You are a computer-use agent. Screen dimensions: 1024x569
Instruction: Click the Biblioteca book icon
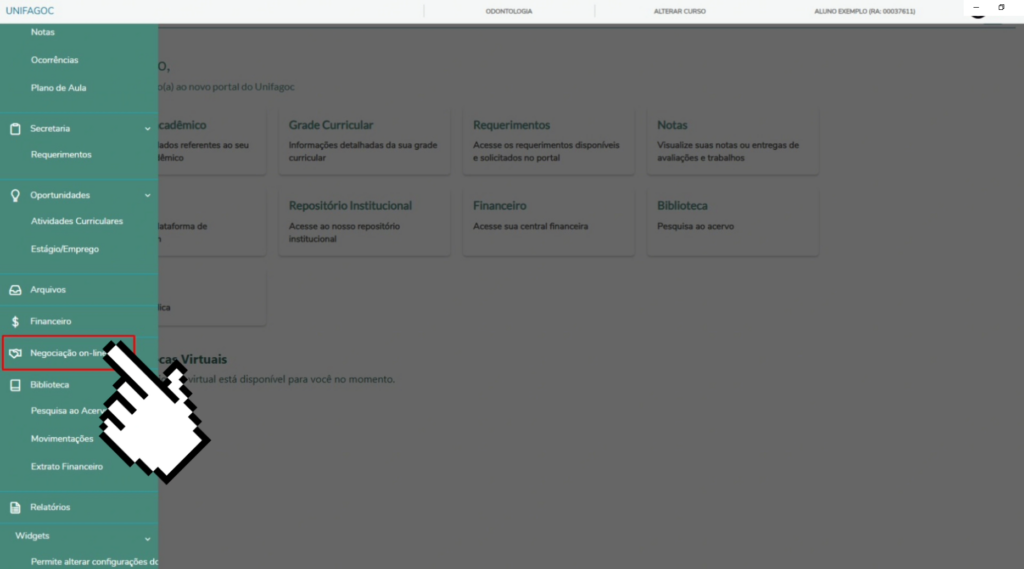(x=15, y=385)
